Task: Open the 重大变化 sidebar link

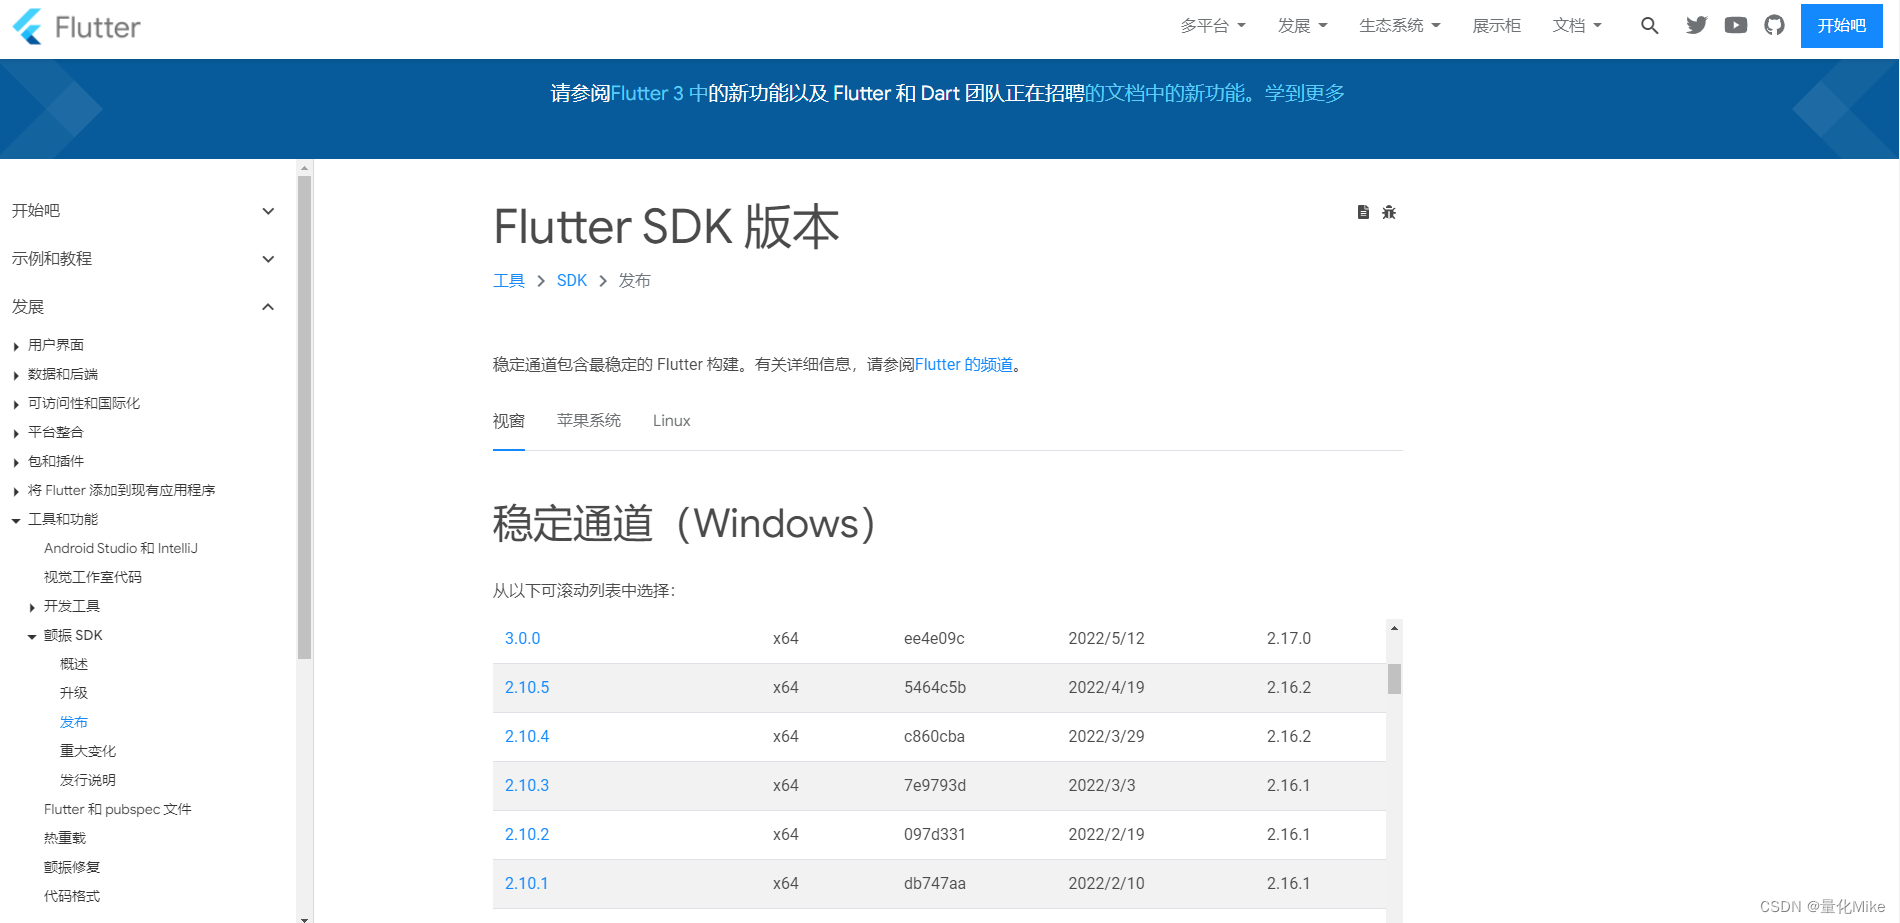Action: (x=88, y=751)
